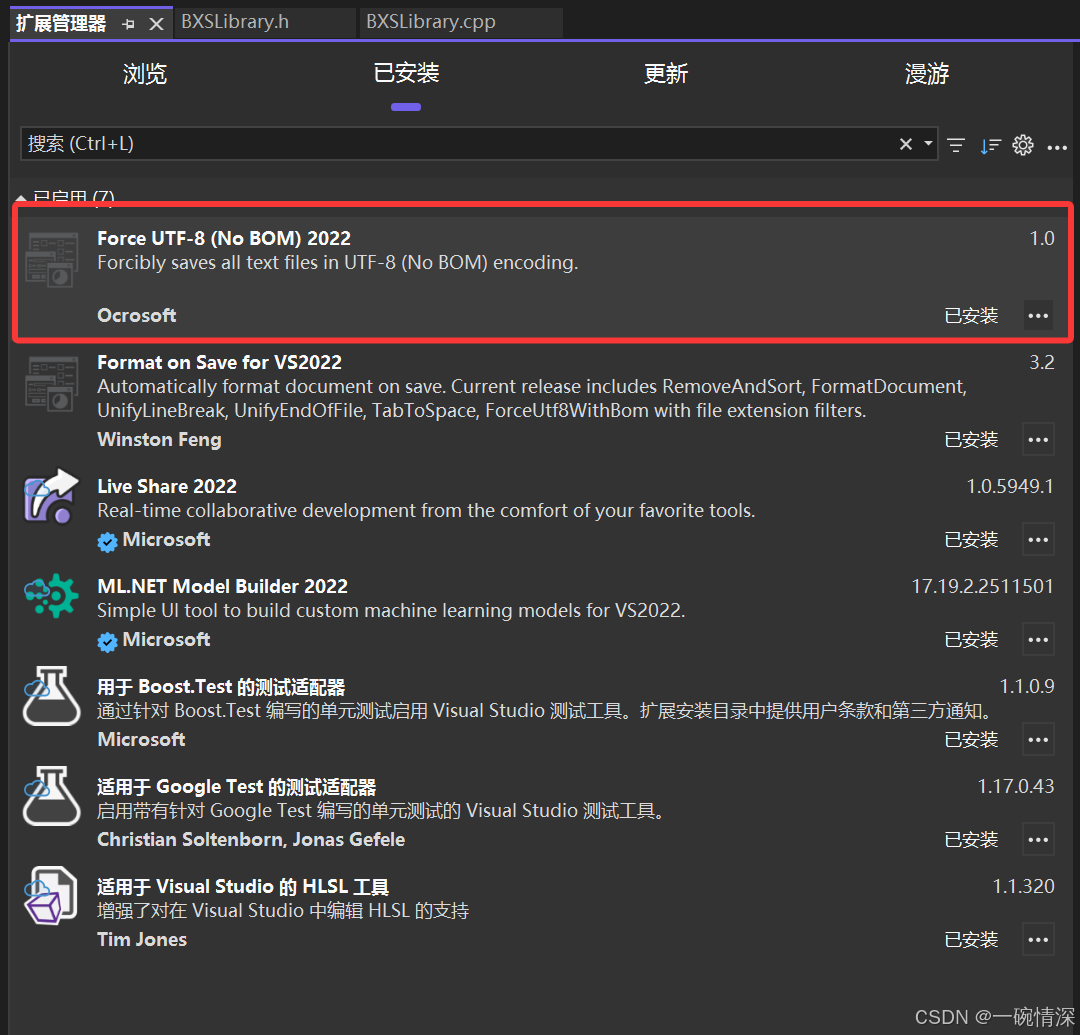1080x1035 pixels.
Task: Click version 1.1.320 text
Action: [1023, 886]
